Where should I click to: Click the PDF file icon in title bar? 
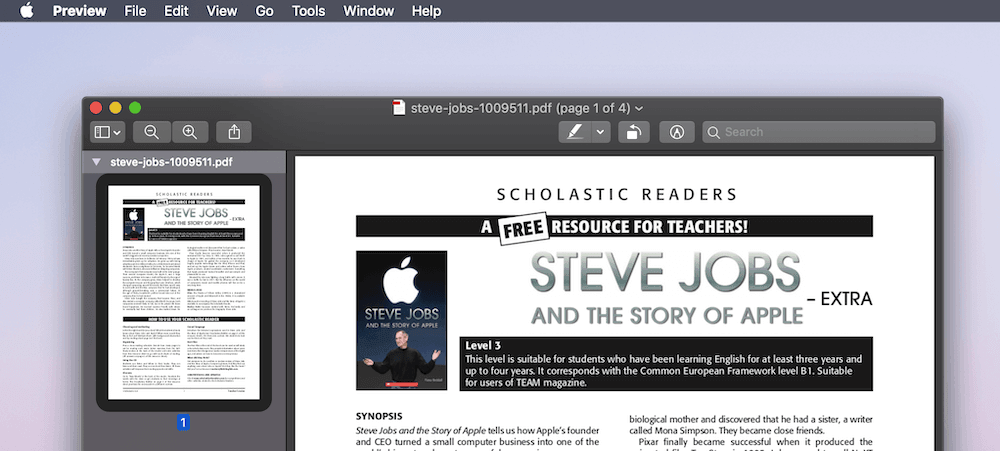pos(399,108)
